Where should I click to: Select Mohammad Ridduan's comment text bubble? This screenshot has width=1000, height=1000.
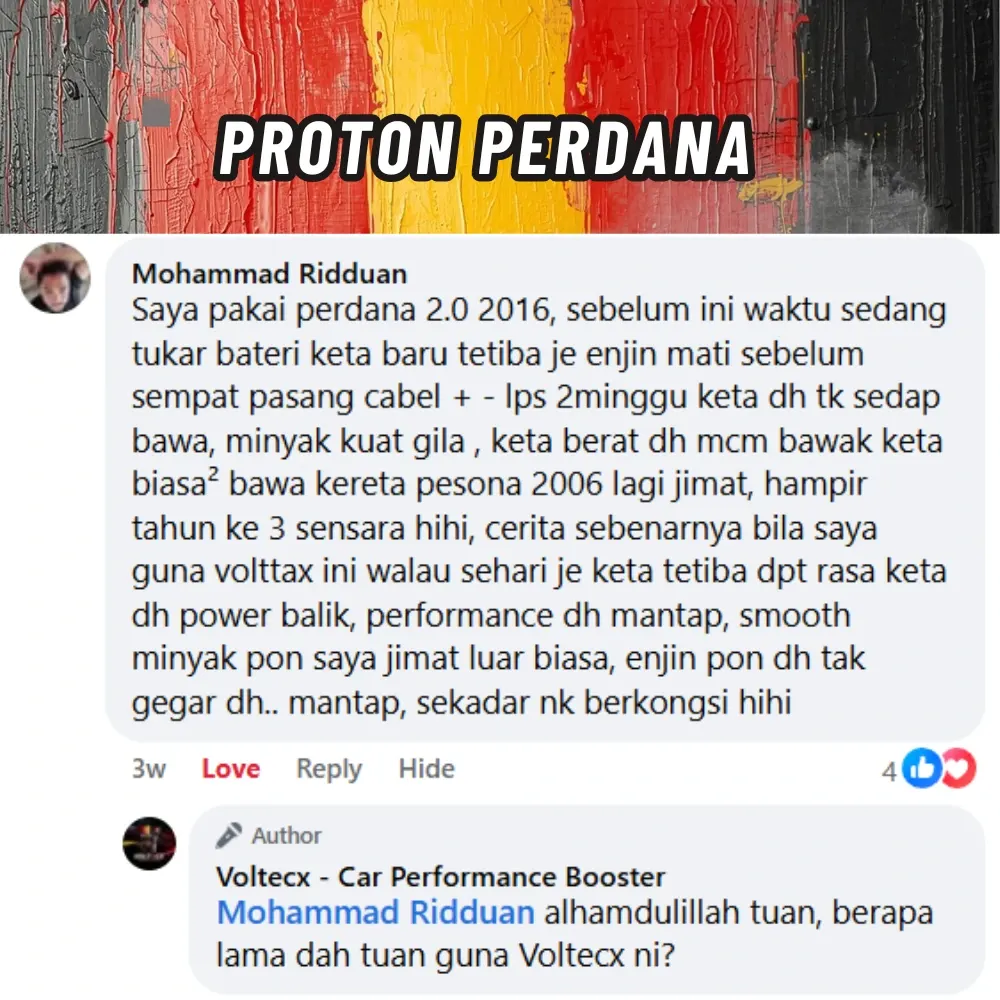point(545,490)
